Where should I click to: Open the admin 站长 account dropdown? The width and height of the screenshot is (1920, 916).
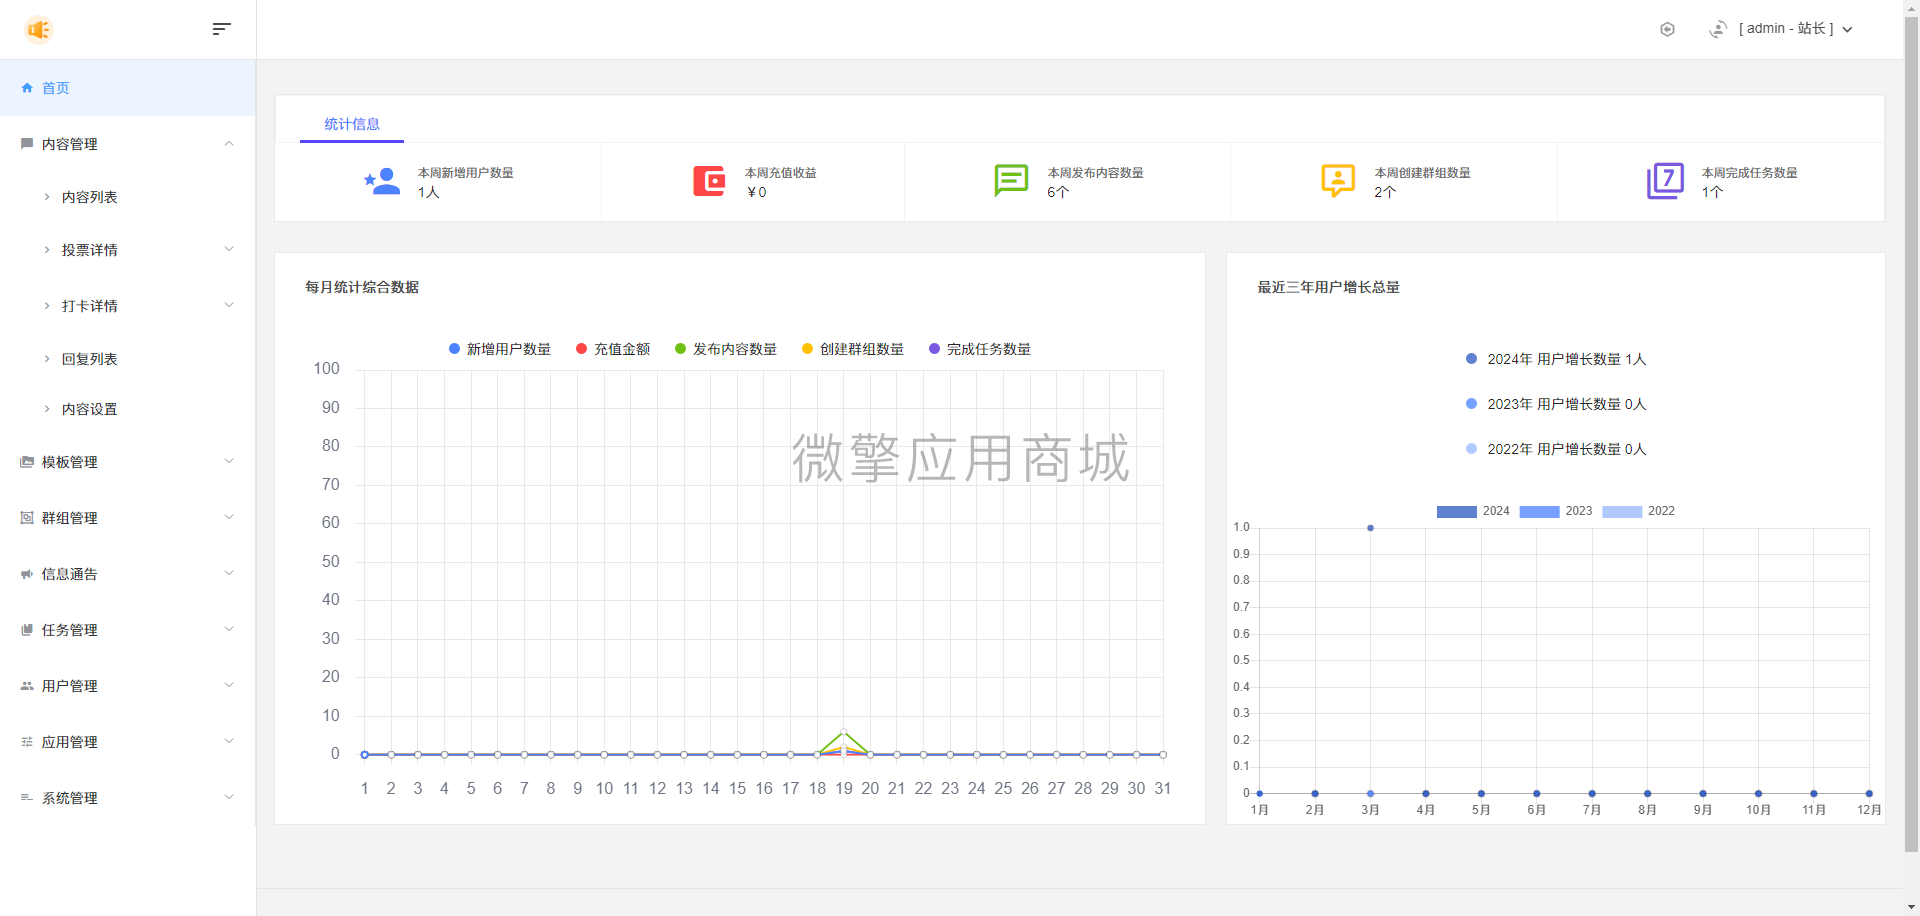pyautogui.click(x=1796, y=29)
